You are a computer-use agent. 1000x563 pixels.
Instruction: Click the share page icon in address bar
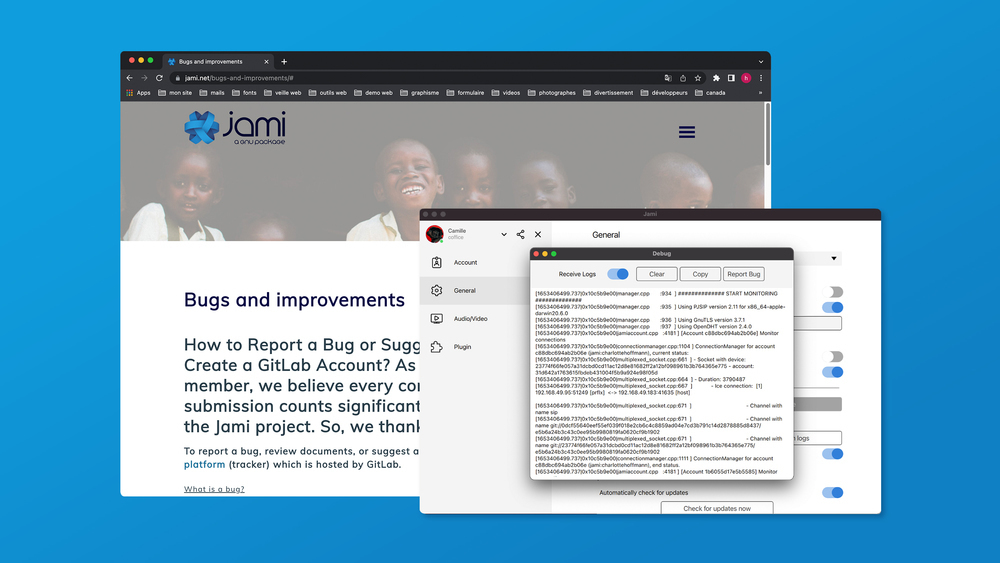coord(683,78)
